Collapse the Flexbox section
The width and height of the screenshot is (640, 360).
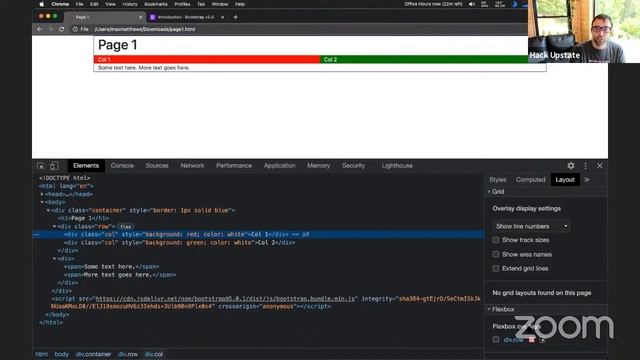(x=489, y=309)
